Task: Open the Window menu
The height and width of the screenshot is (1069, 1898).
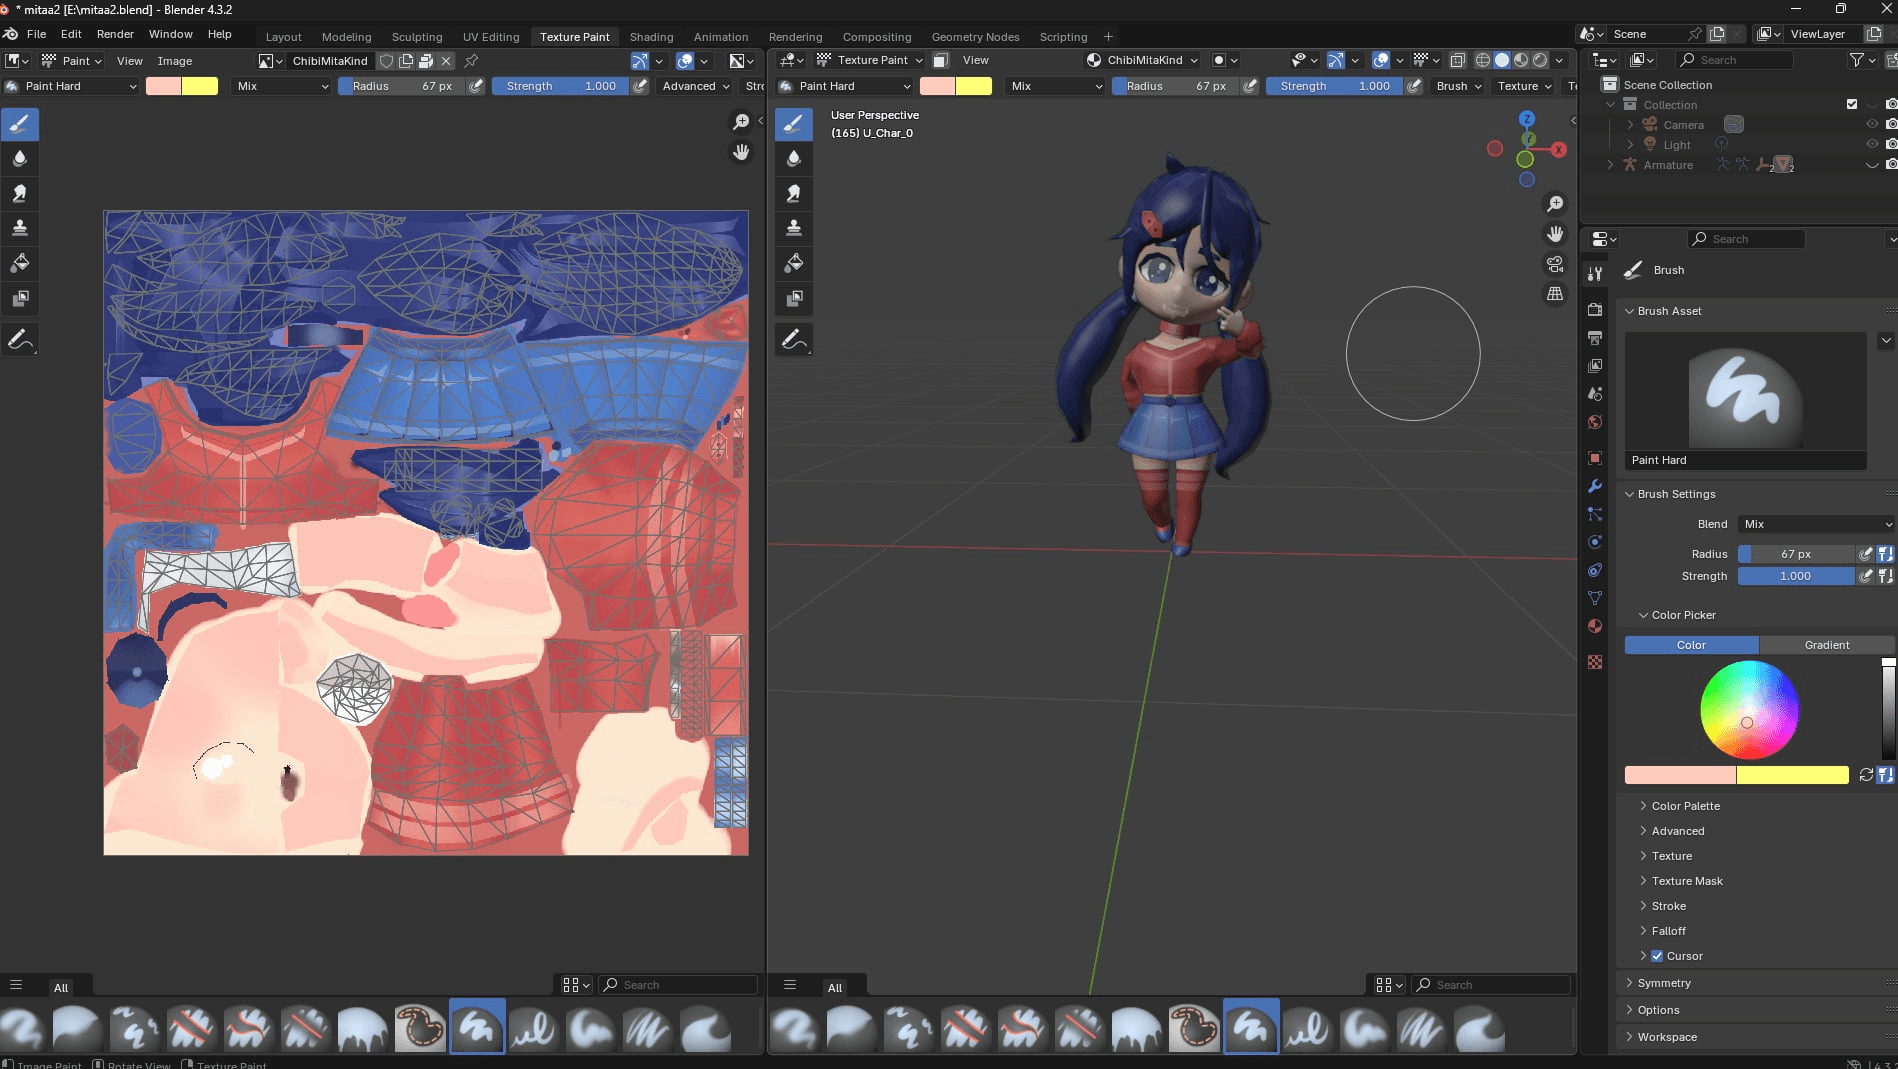Action: [171, 34]
